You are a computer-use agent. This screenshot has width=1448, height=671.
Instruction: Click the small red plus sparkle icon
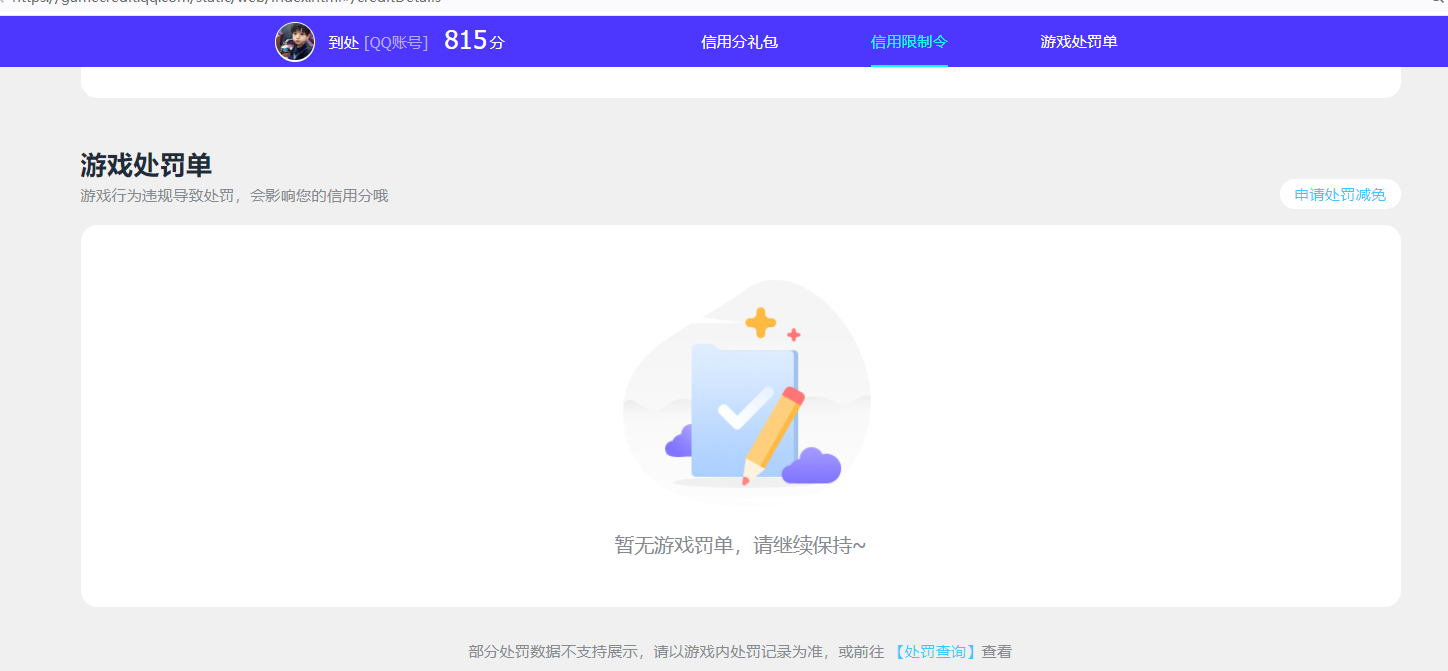point(793,333)
